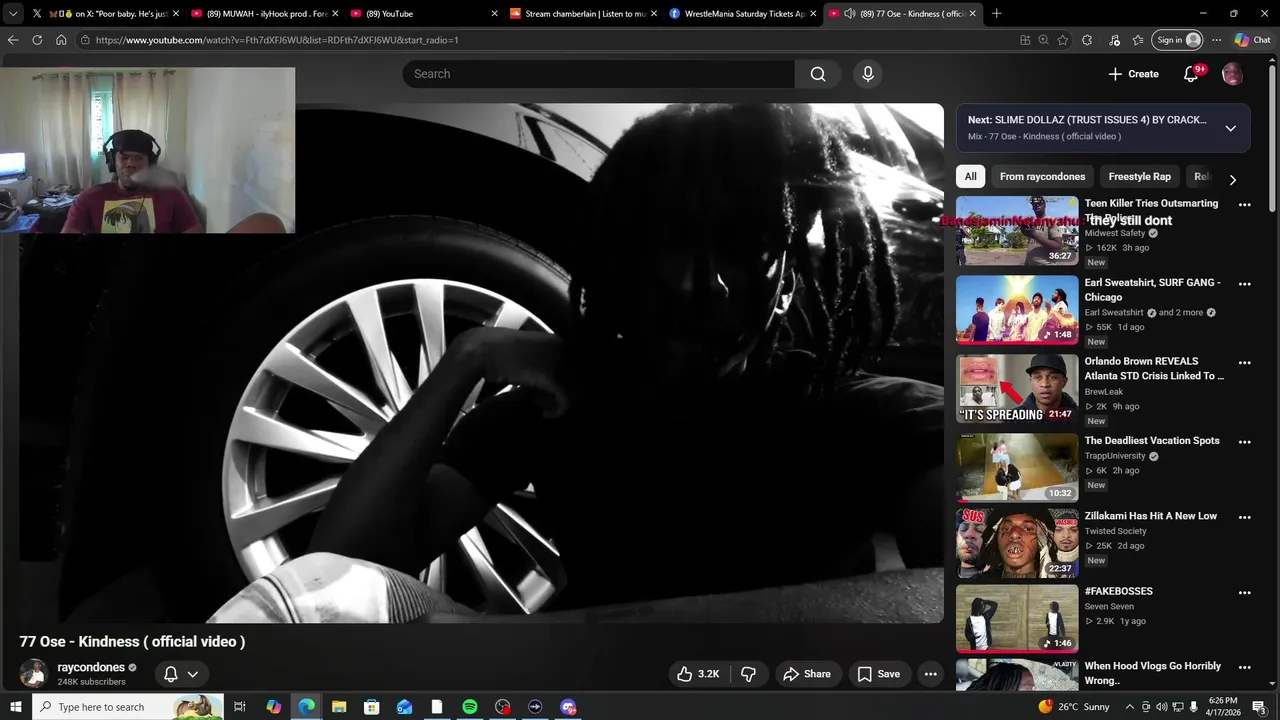Open options for The Deadliest Vacation Spots
The height and width of the screenshot is (720, 1280).
pos(1245,442)
